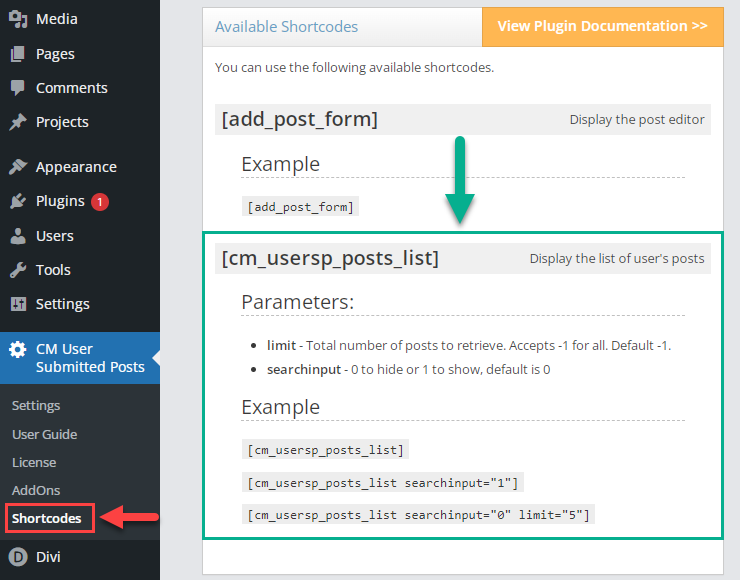Click the [cm_usersp_posts_list] example code

point(326,450)
